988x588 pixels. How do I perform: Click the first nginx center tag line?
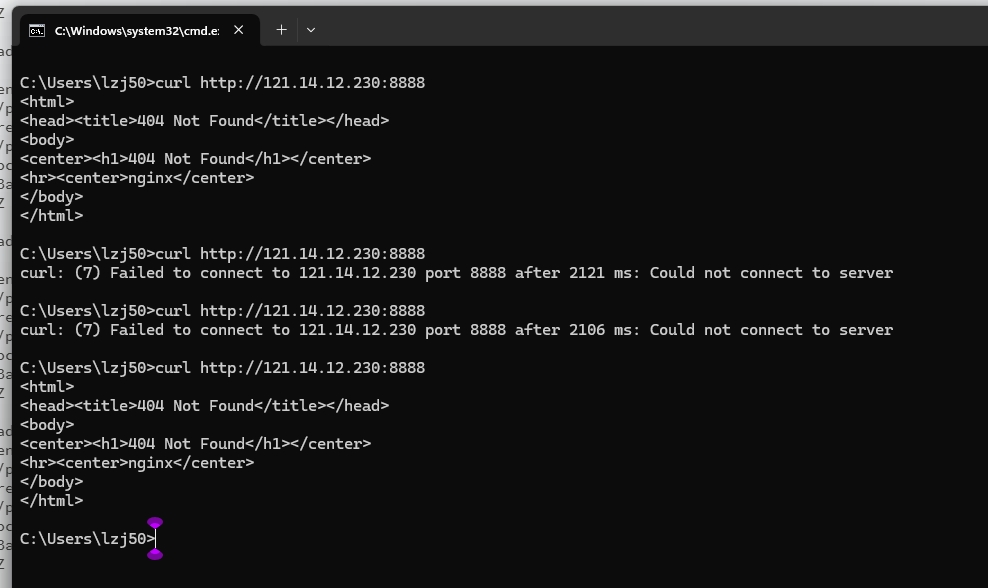point(137,178)
